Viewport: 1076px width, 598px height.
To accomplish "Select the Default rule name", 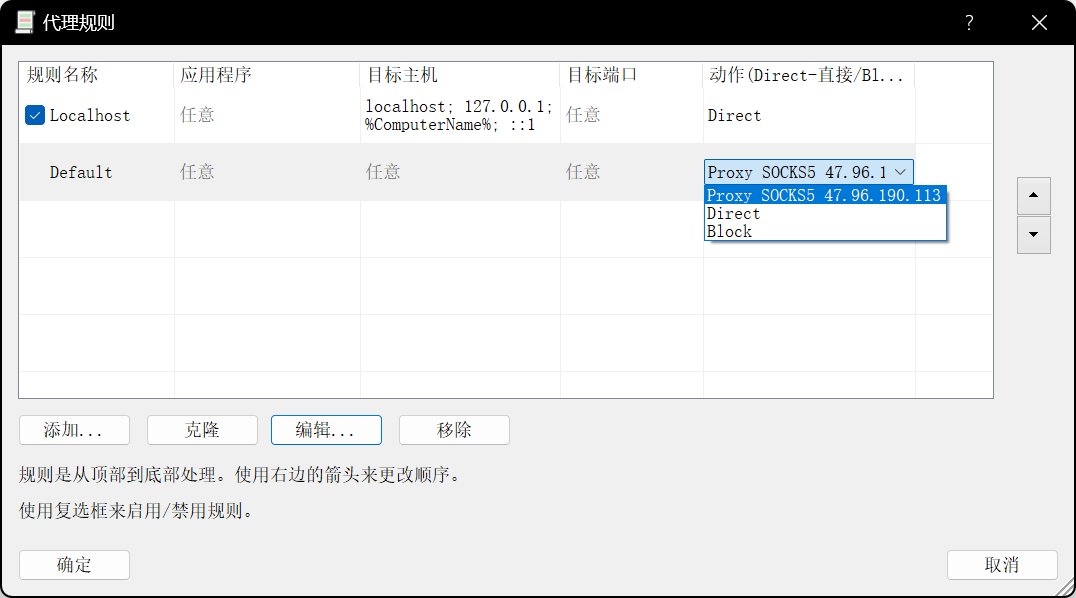I will (81, 172).
